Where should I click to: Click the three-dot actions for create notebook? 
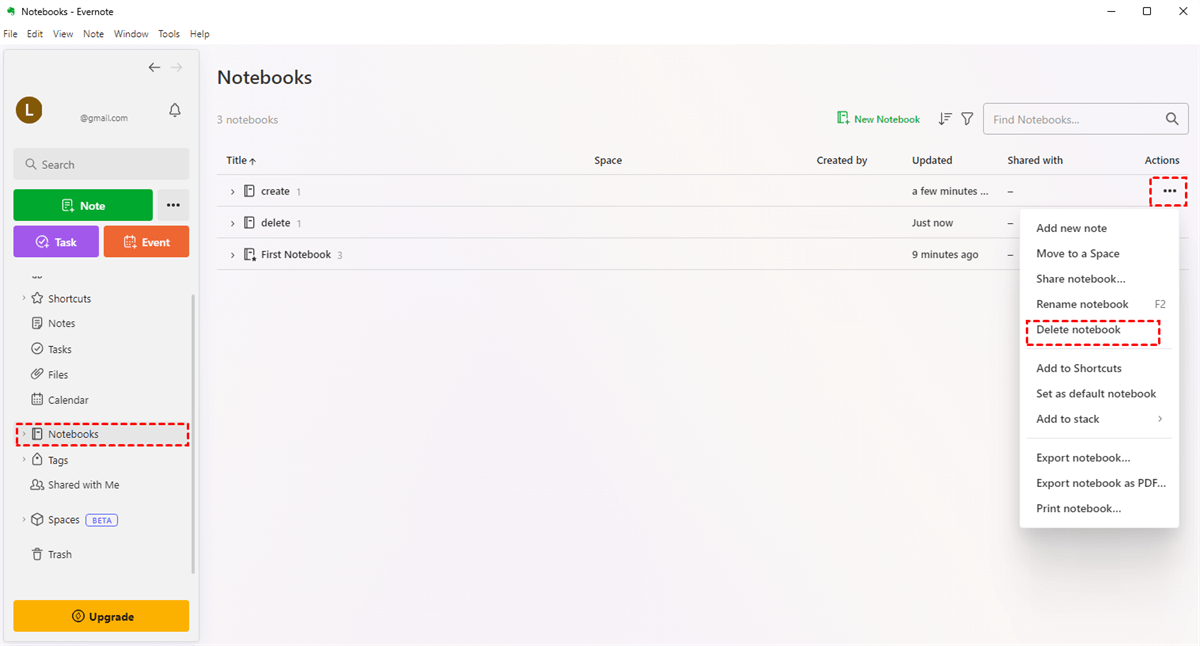pyautogui.click(x=1169, y=191)
